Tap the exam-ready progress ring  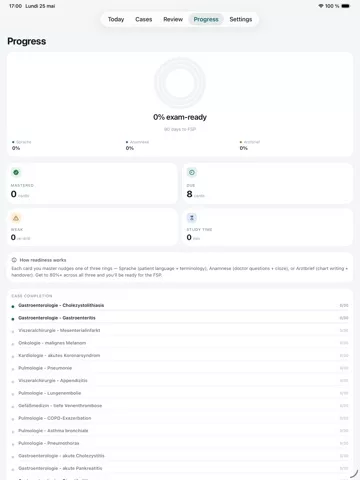click(x=180, y=83)
